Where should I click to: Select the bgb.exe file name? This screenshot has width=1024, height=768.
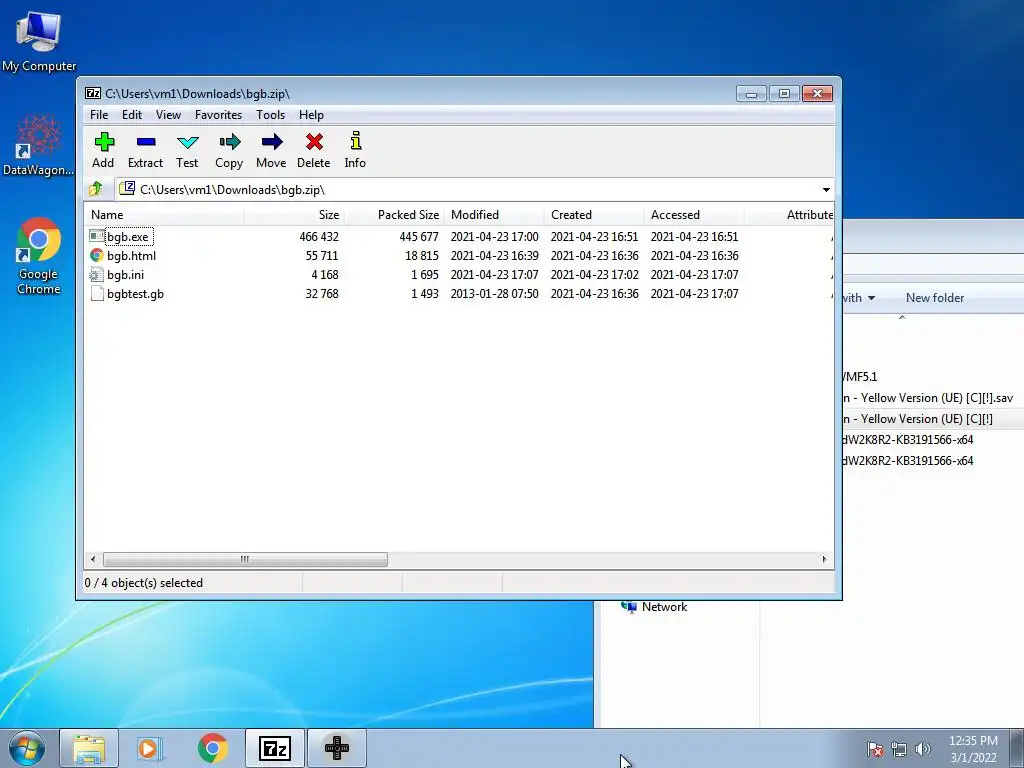tap(128, 236)
